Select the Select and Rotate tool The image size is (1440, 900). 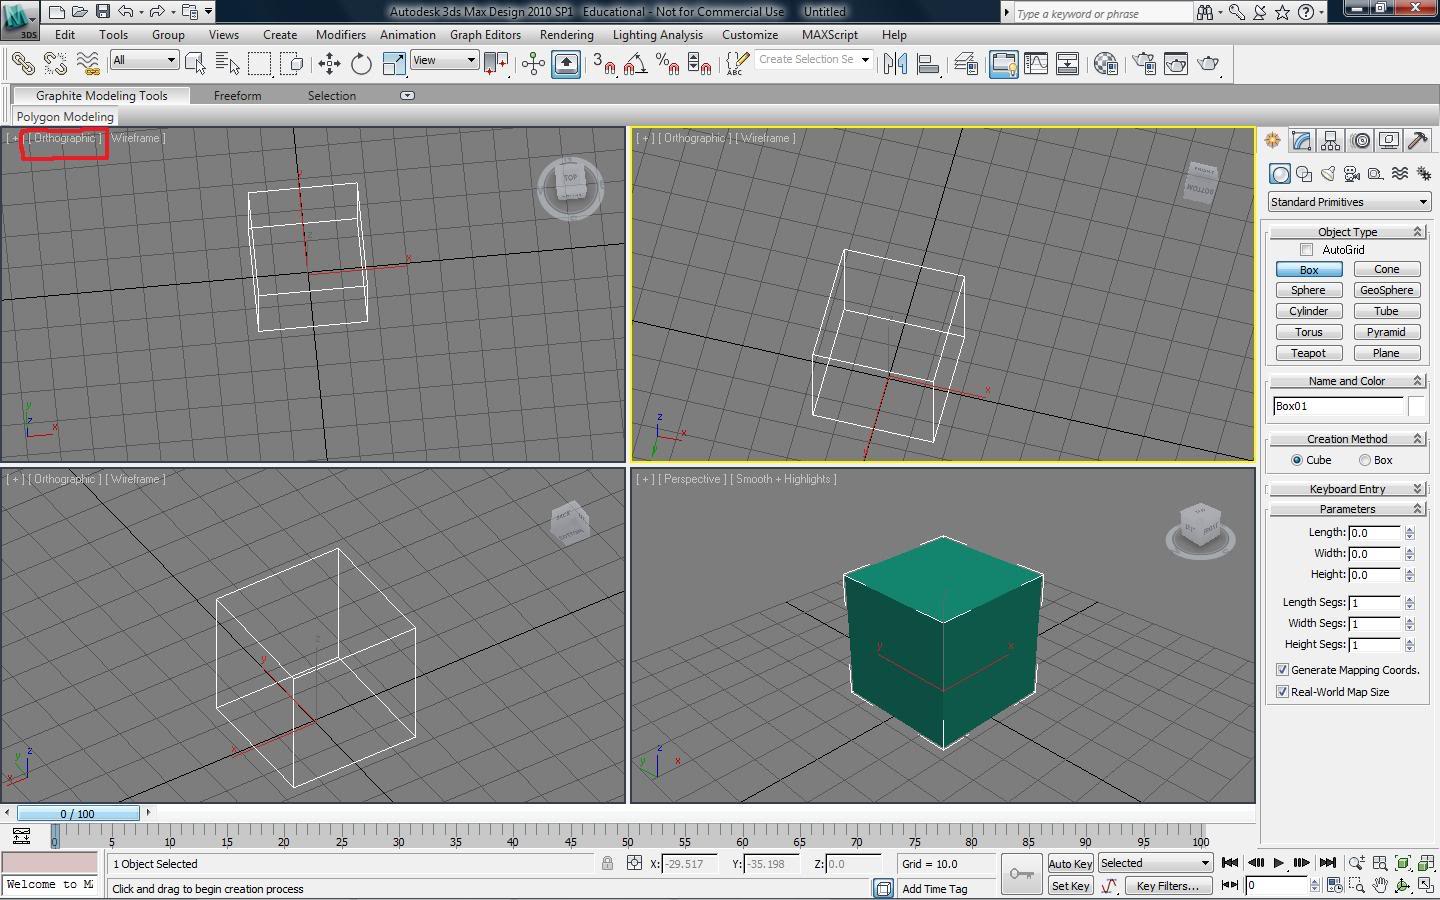(361, 64)
